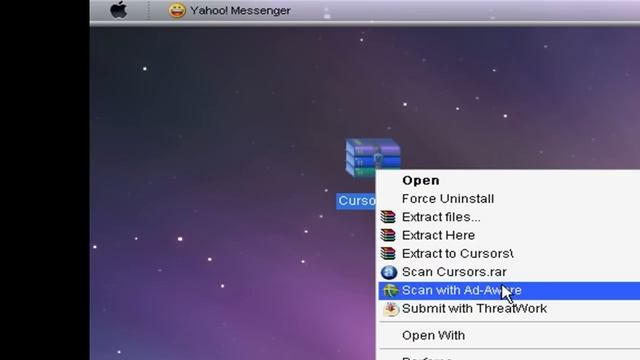
Task: Expand the Open With submenu entry
Action: tap(433, 336)
